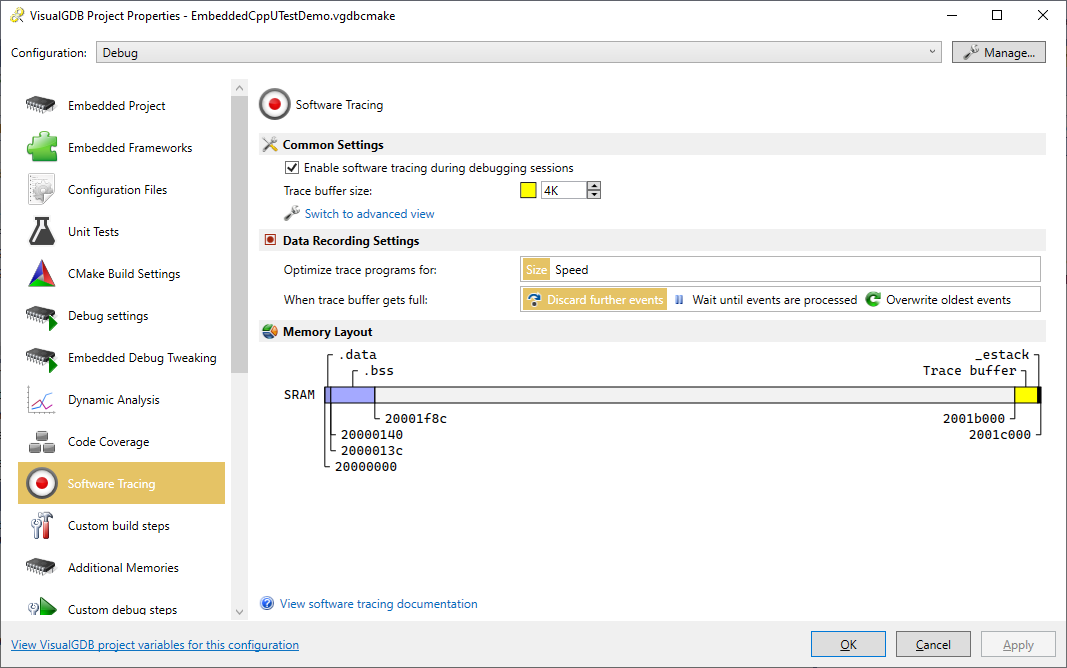1067x668 pixels.
Task: Choose Wait until events are processed
Action: pos(766,299)
